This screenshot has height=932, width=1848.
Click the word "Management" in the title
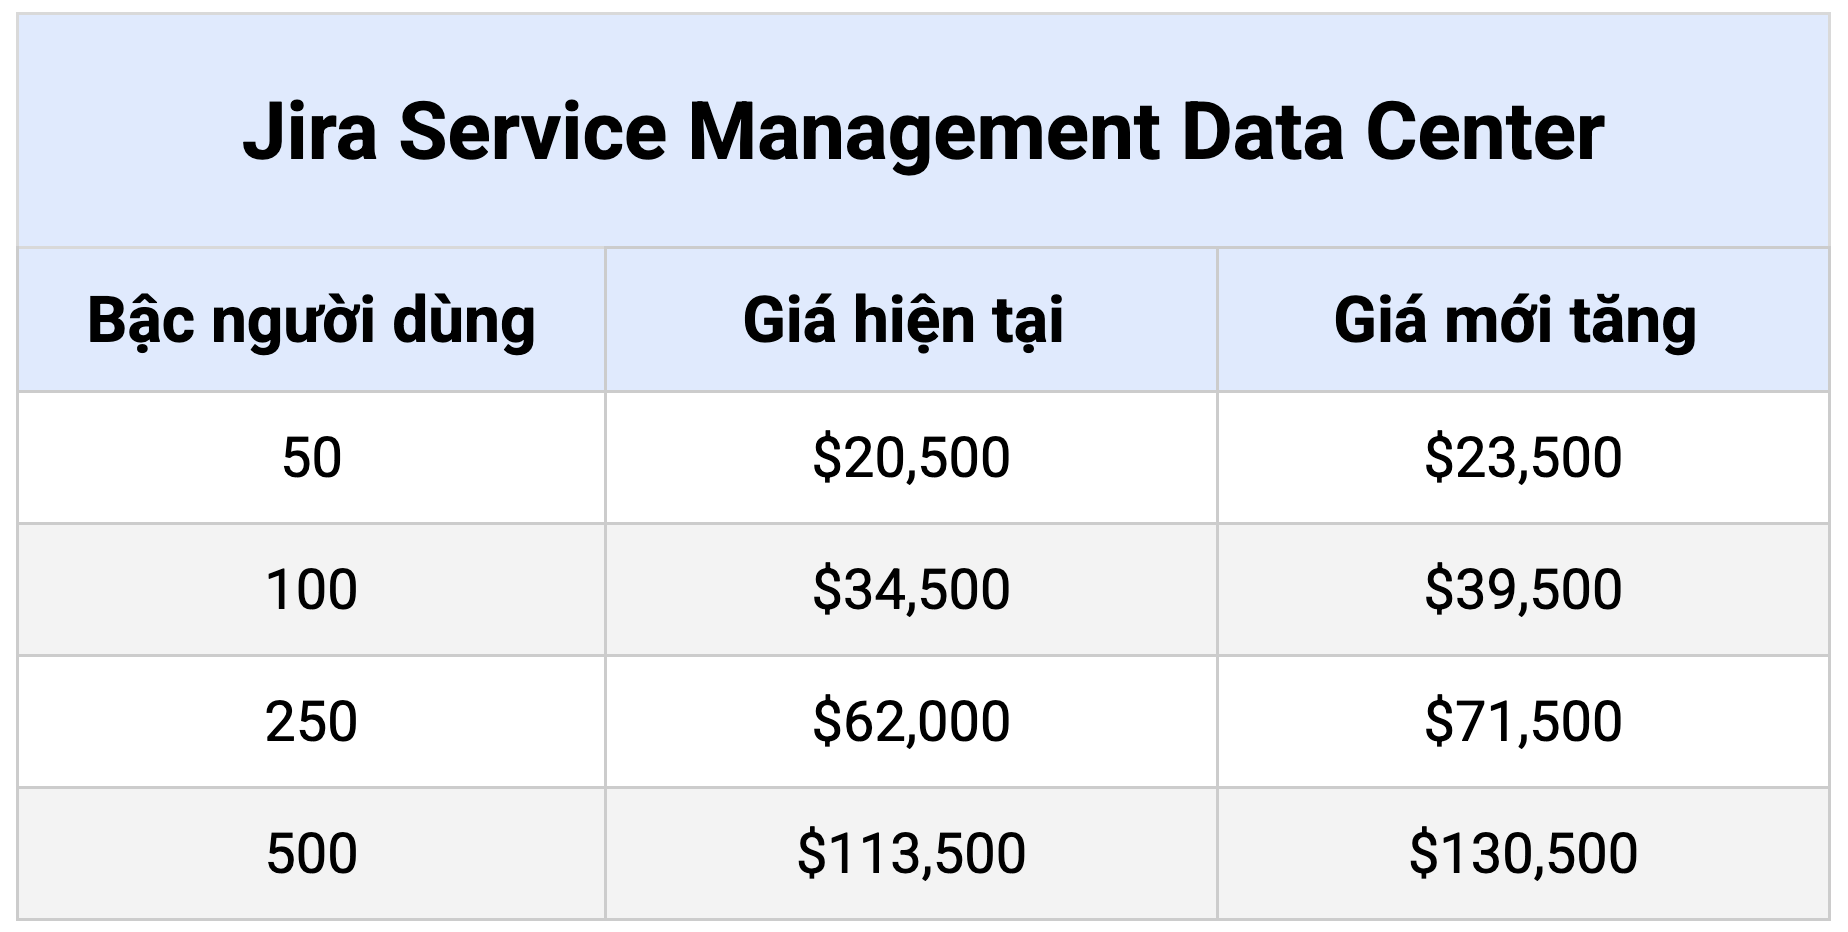924,132
